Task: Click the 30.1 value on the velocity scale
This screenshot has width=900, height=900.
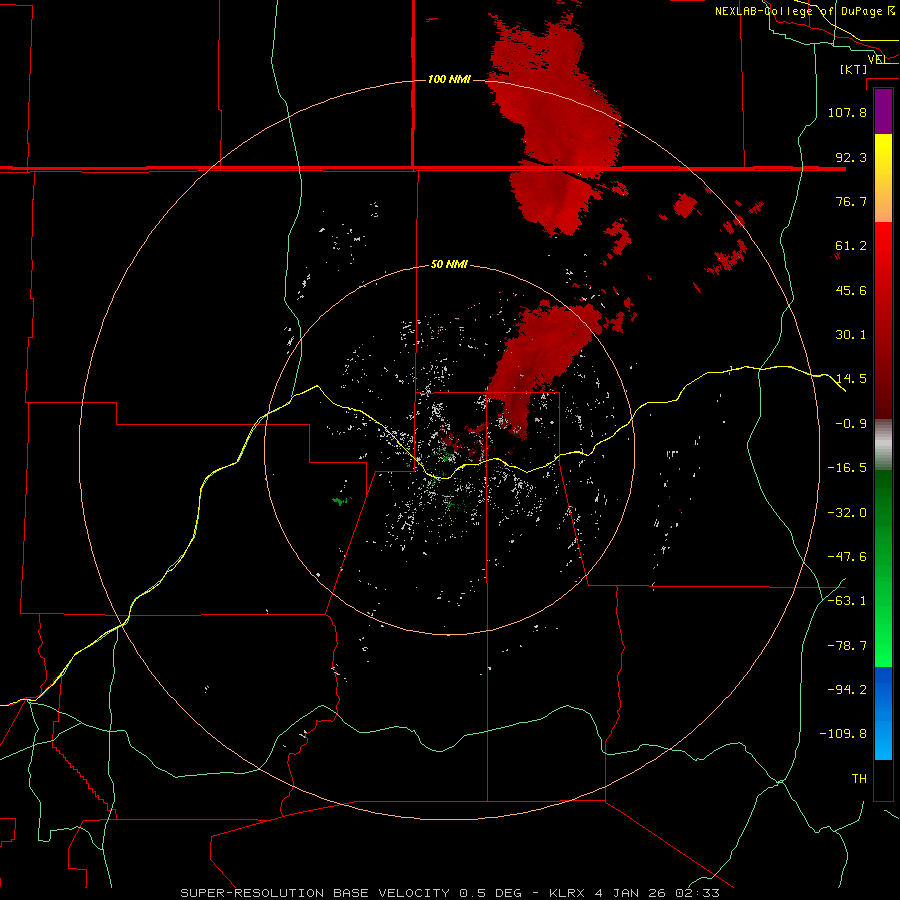Action: pyautogui.click(x=851, y=335)
